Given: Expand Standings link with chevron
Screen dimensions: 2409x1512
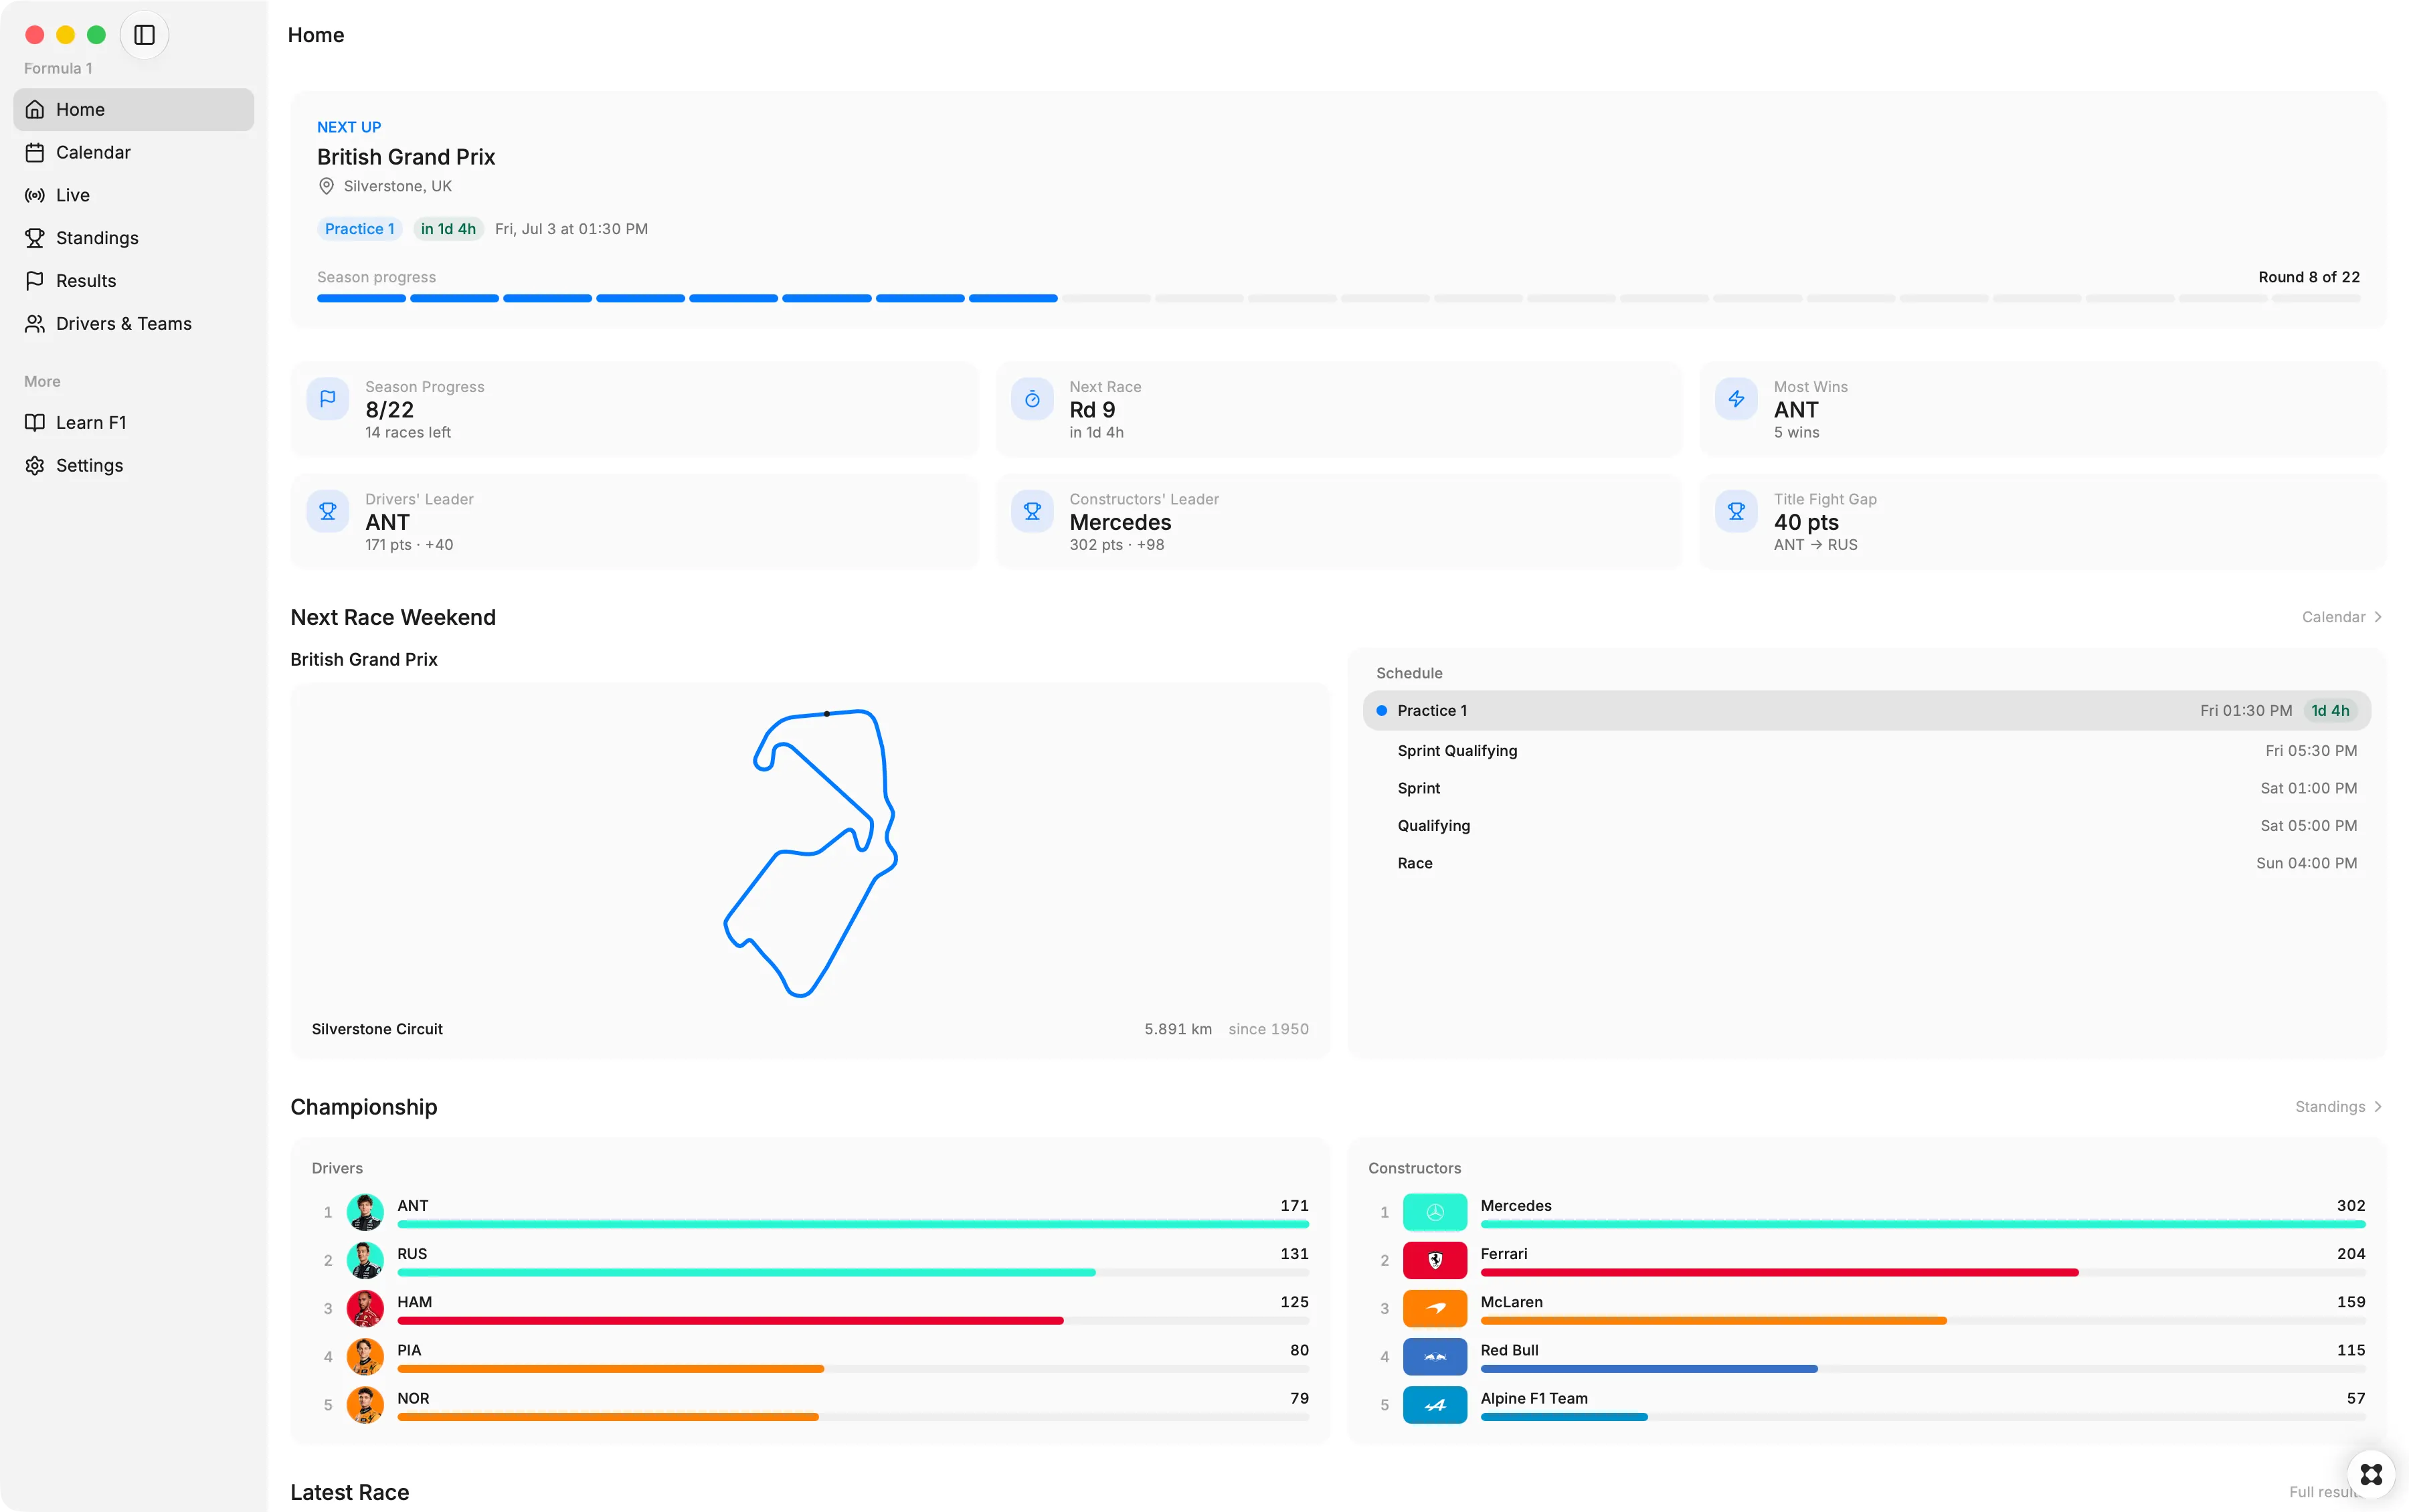Looking at the screenshot, I should coord(2339,1106).
